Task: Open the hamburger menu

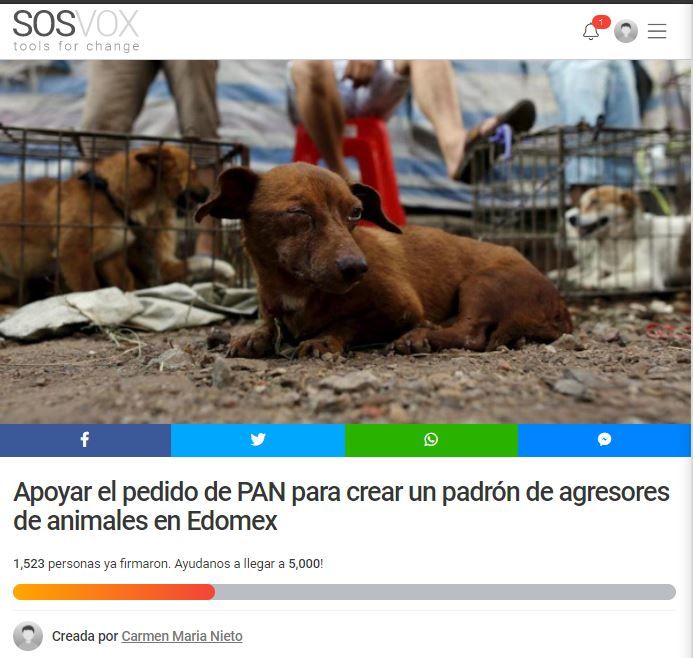Action: 657,31
